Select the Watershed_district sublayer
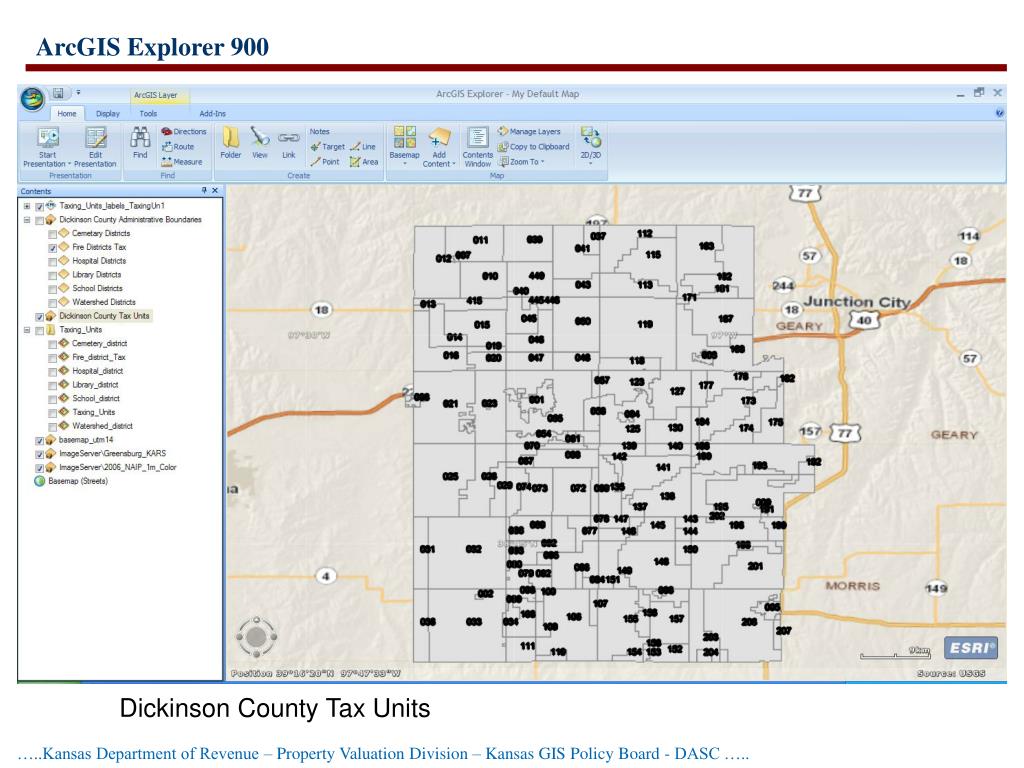Screen dimensions: 1024x768 pos(102,426)
